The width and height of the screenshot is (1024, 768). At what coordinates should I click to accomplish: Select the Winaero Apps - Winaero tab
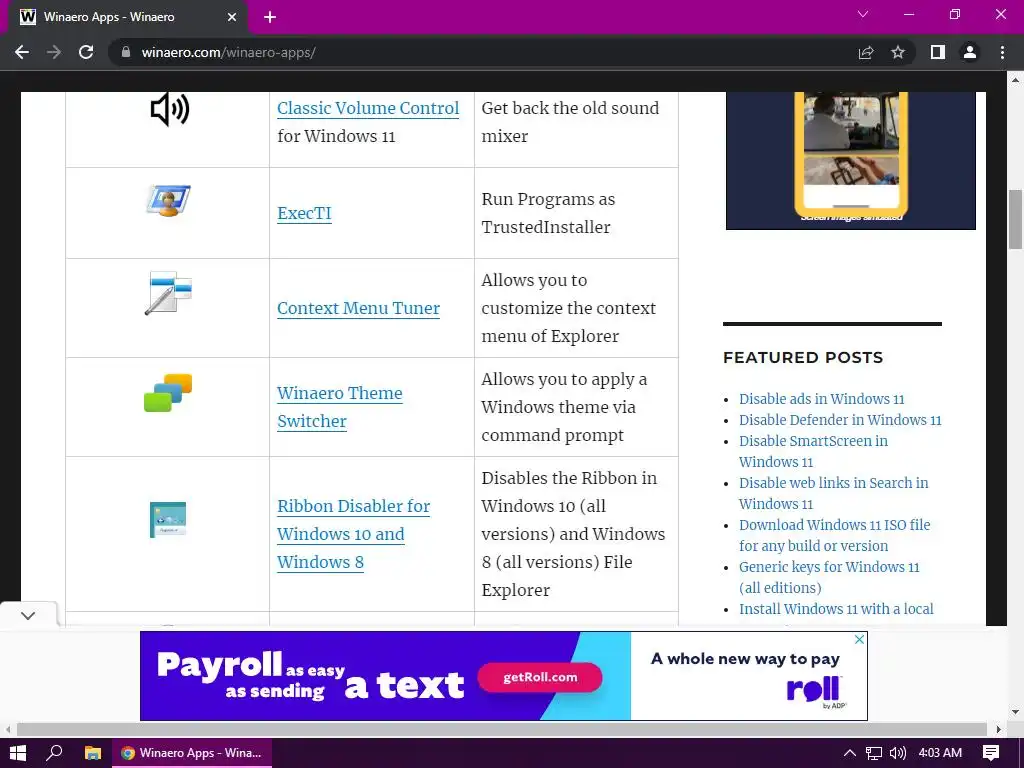tap(128, 17)
